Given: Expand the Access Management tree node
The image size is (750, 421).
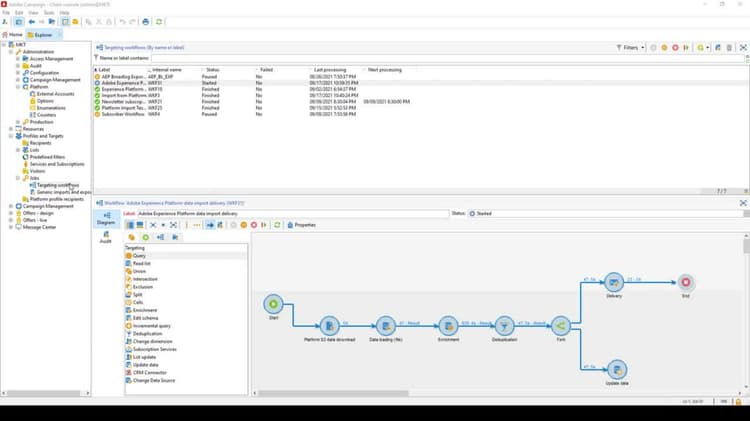Looking at the screenshot, I should (18, 59).
